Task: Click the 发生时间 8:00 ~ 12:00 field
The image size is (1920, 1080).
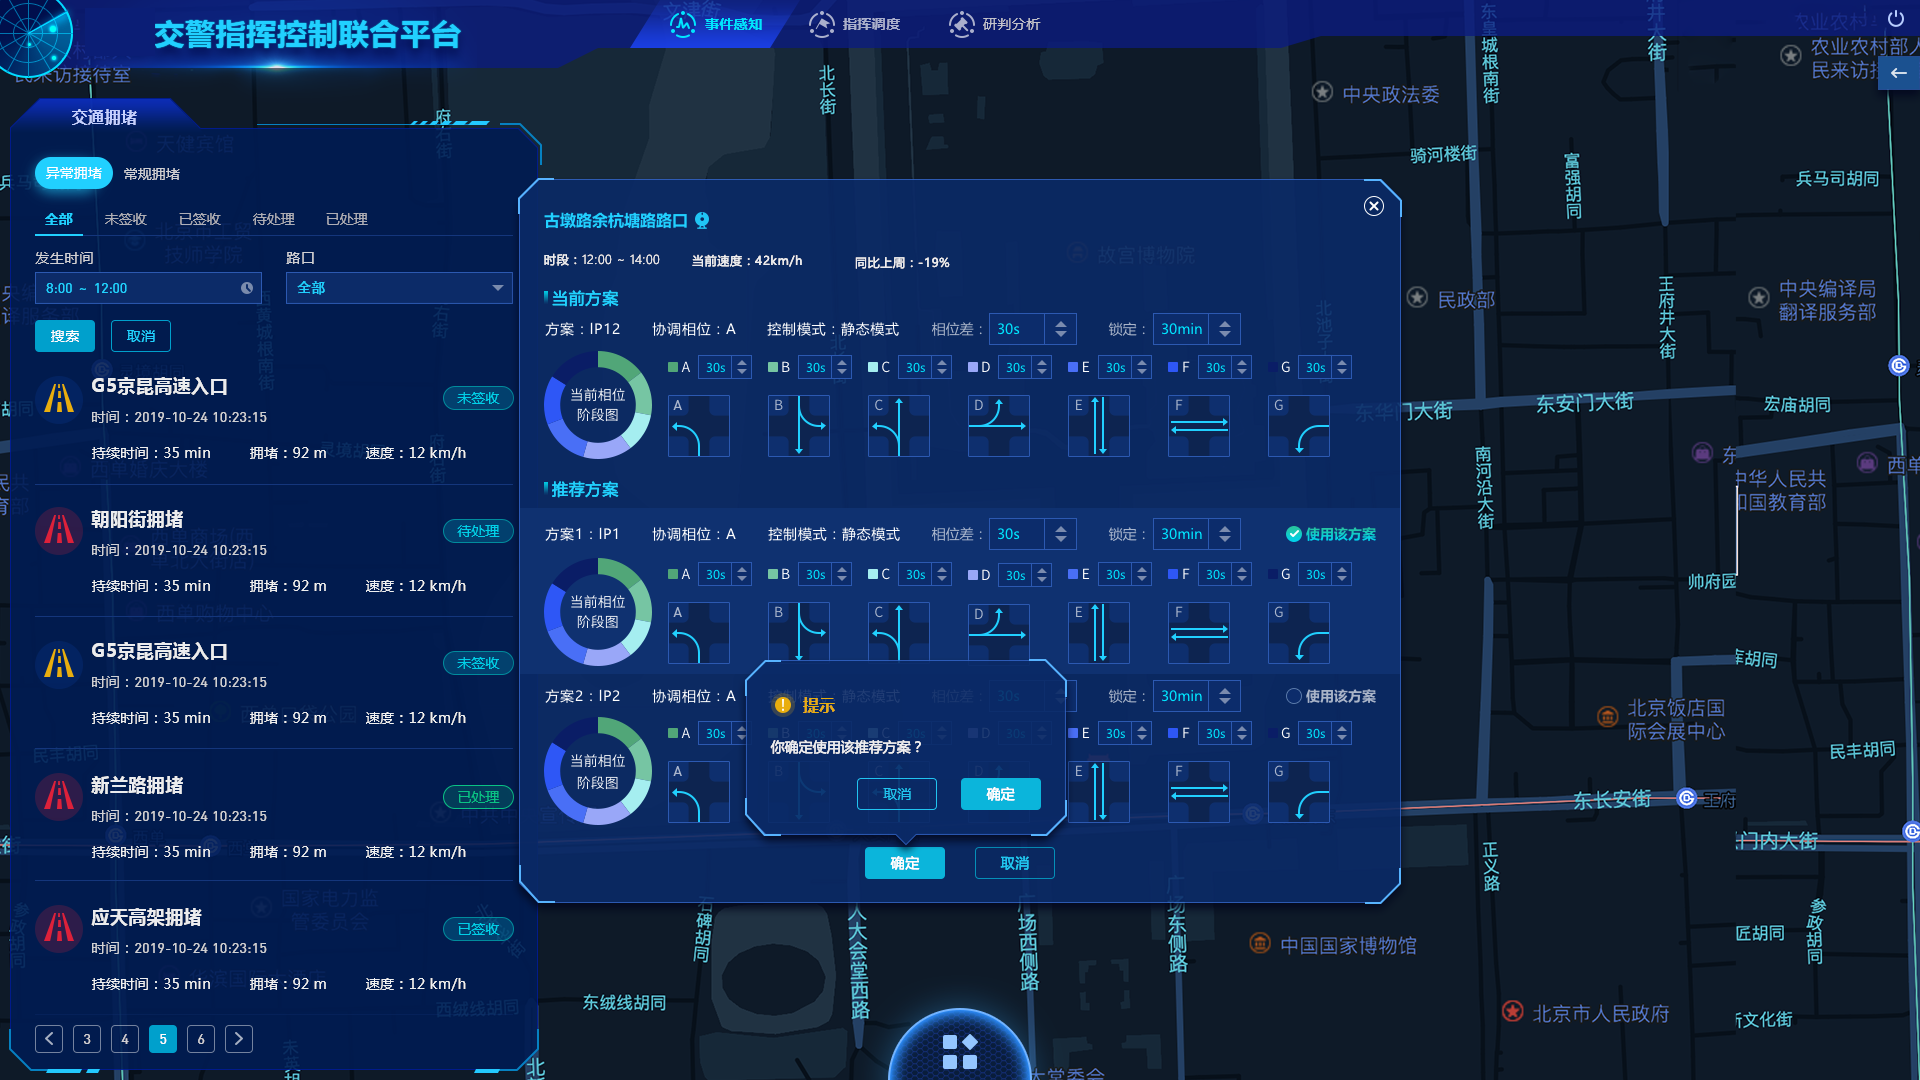Action: pos(148,288)
